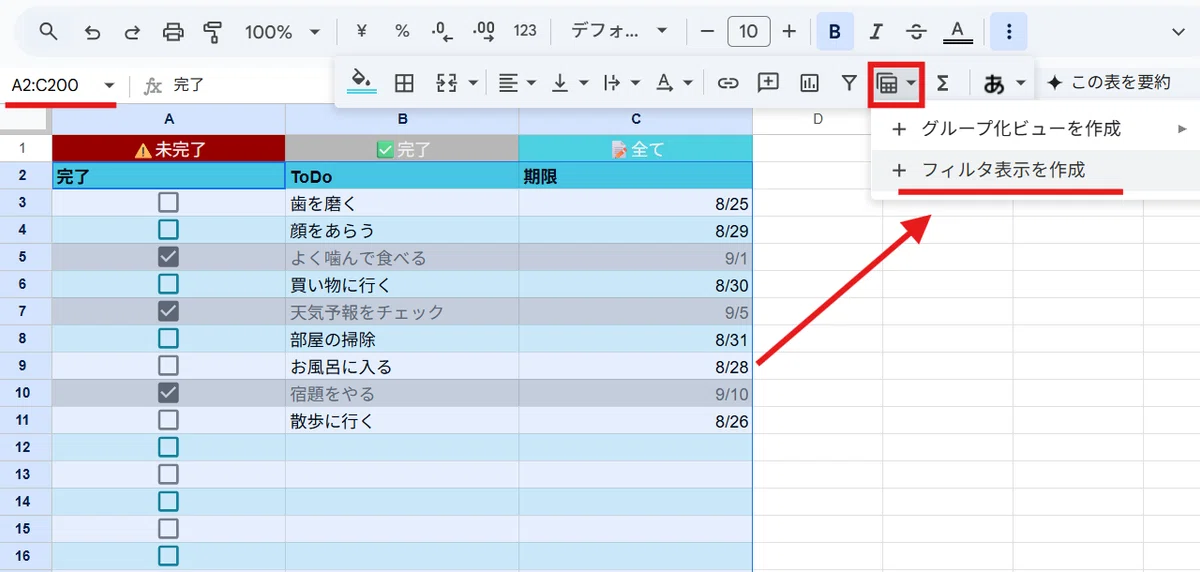The height and width of the screenshot is (572, 1200).
Task: Open the 123 number formats menu
Action: [525, 31]
